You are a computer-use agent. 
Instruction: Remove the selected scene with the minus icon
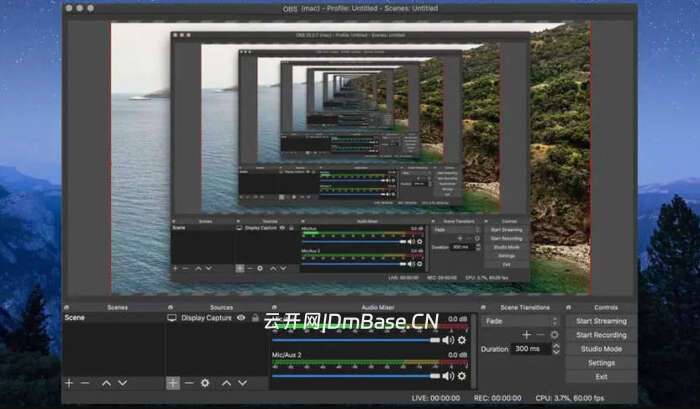[x=85, y=383]
